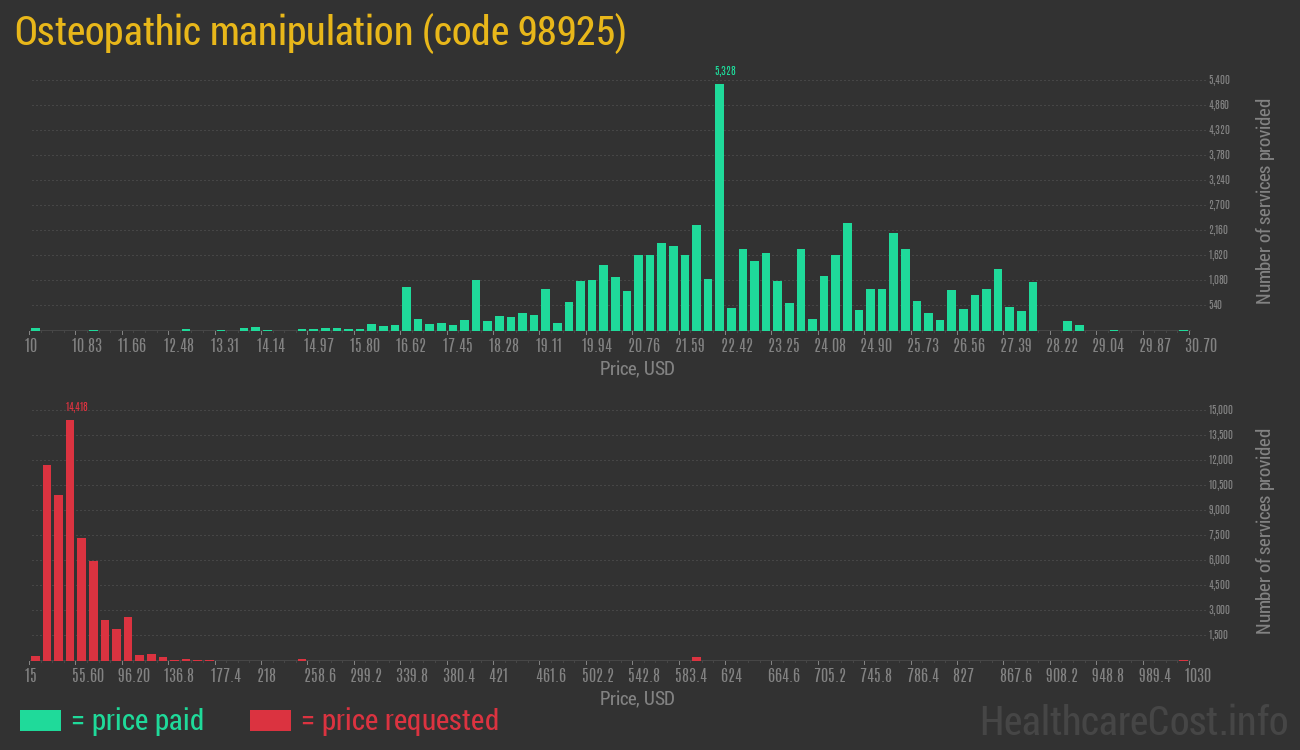This screenshot has width=1300, height=750.
Task: Click the green price paid legend swatch
Action: click(40, 720)
